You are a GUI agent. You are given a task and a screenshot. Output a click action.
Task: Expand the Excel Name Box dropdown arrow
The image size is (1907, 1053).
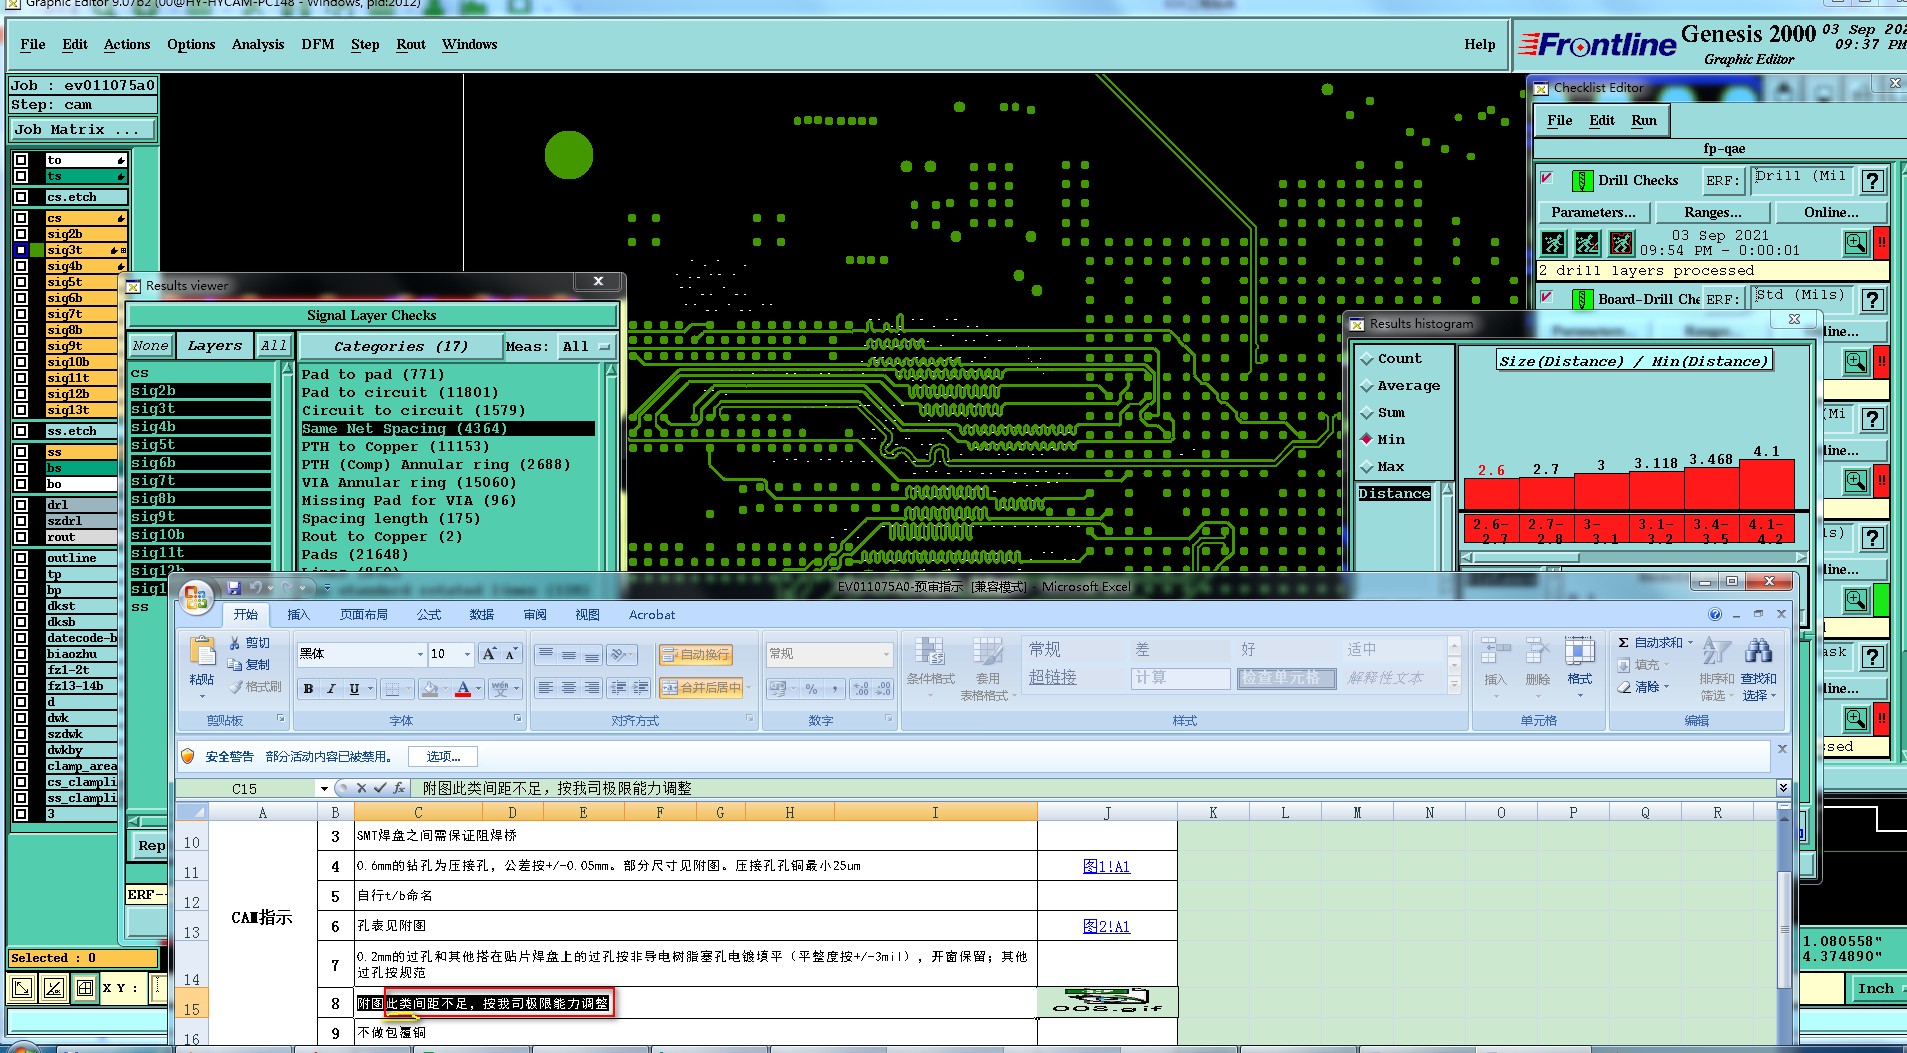(x=324, y=789)
